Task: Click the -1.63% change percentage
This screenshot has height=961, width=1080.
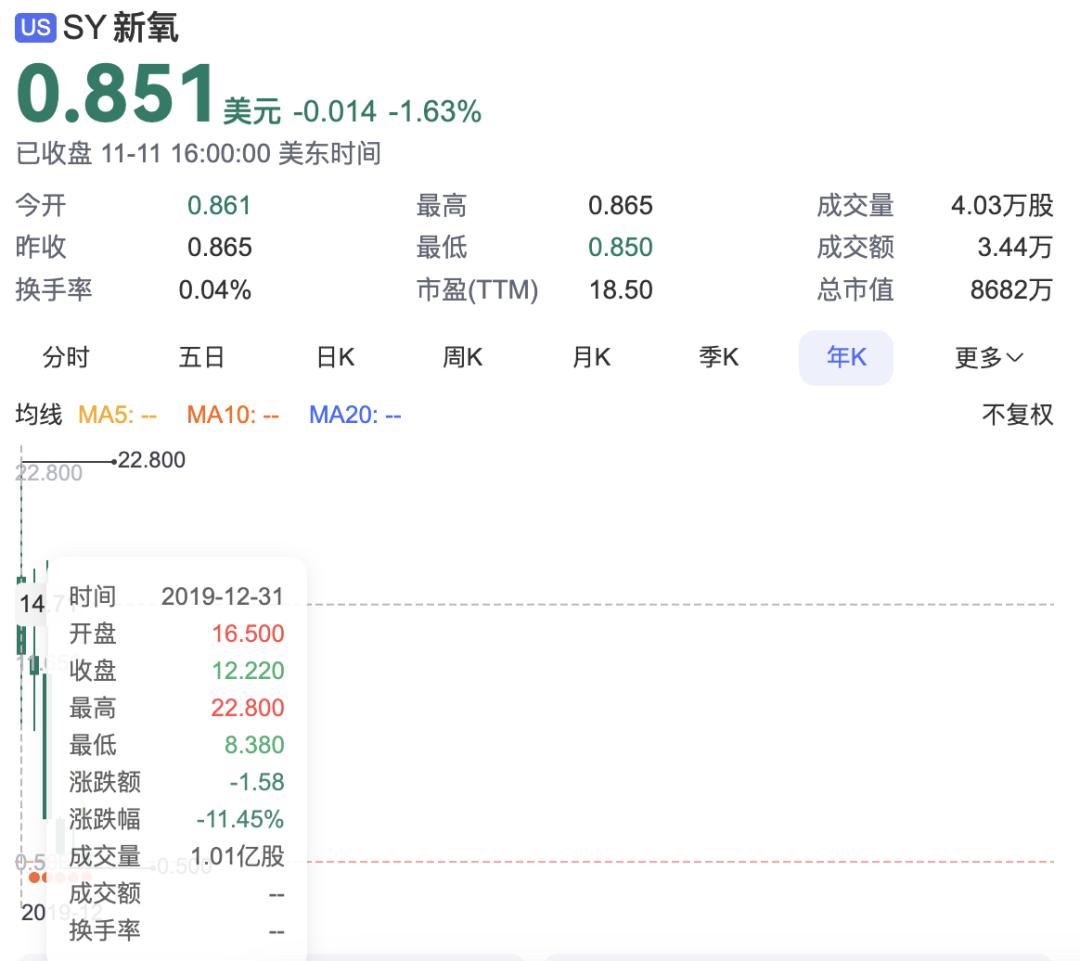Action: (435, 111)
